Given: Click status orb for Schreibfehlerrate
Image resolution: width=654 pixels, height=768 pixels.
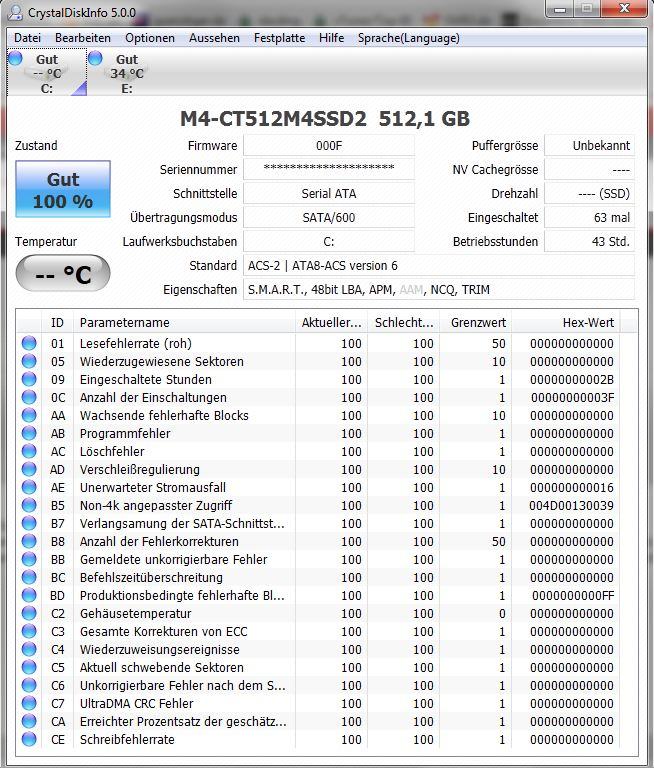Looking at the screenshot, I should pos(29,739).
